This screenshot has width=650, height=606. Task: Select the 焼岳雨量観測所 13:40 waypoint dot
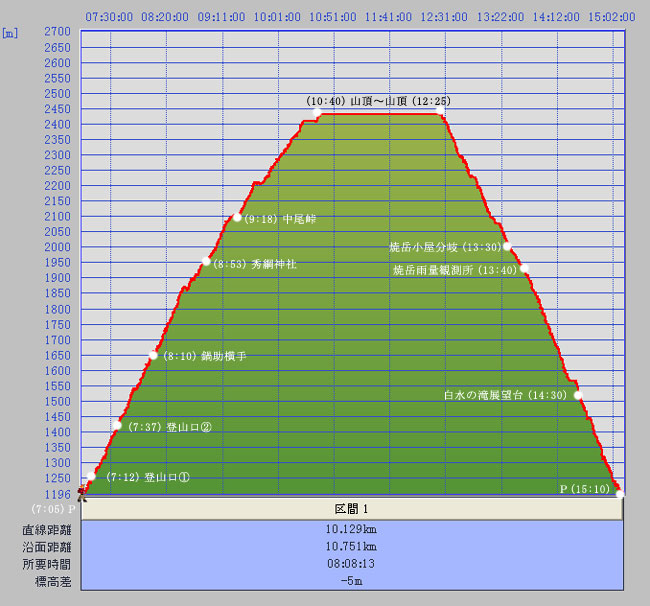click(524, 268)
